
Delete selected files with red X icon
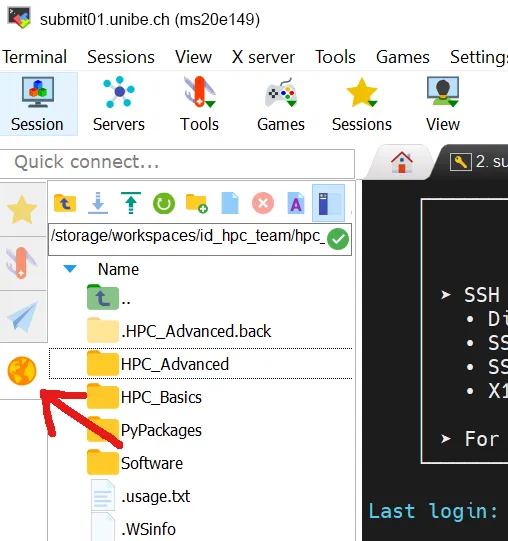coord(263,203)
